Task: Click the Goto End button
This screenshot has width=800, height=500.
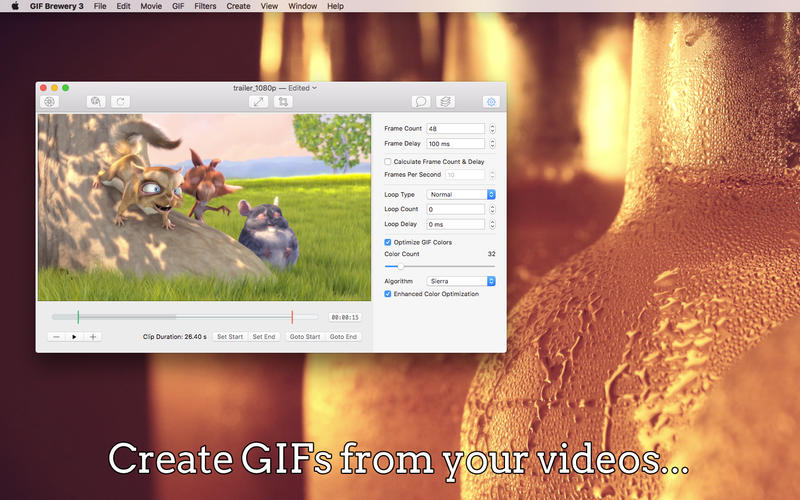Action: point(343,337)
